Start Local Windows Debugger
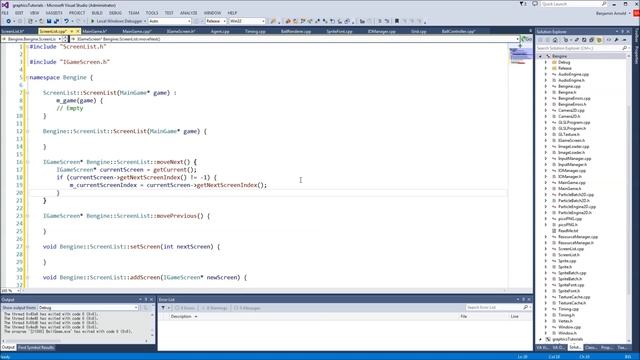Viewport: 640px width, 360px height. 118,21
